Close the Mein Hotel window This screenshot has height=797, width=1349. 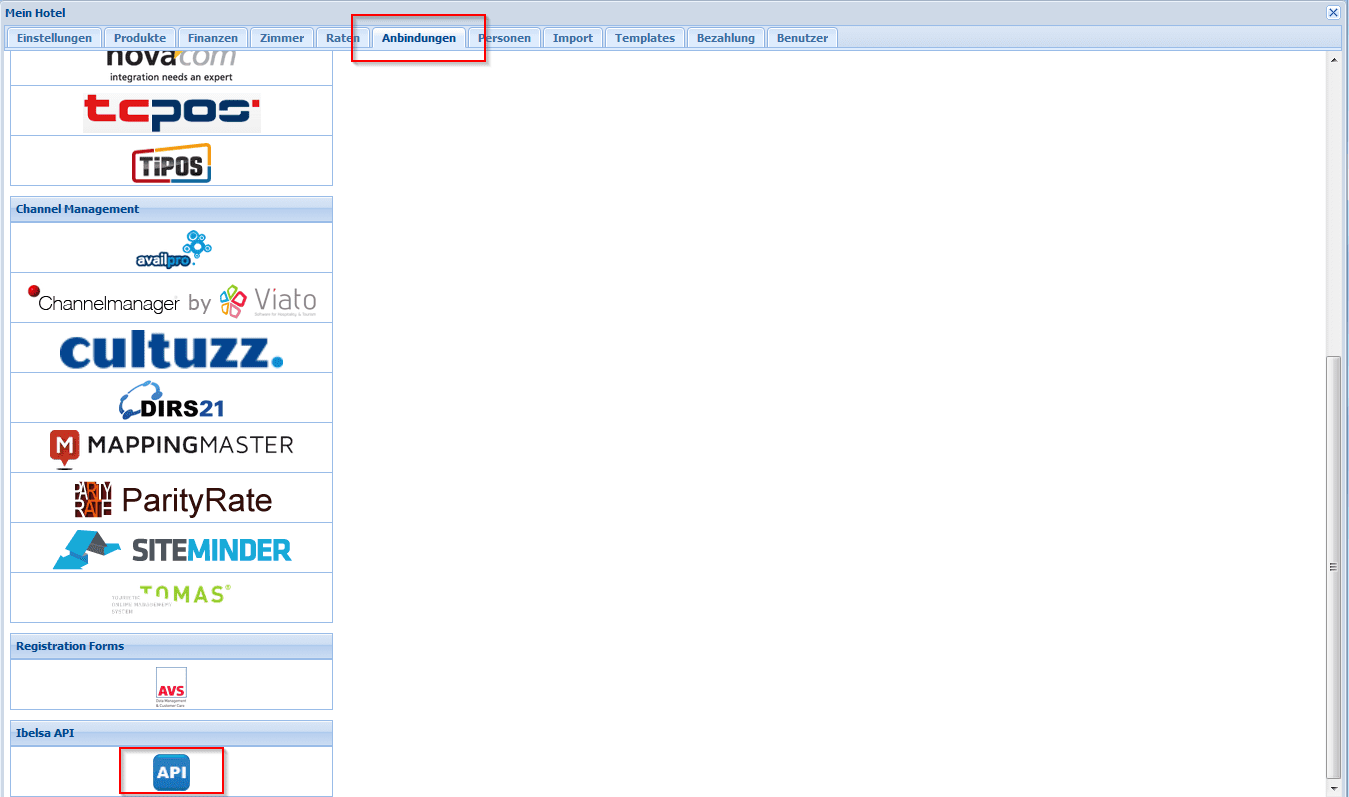pos(1333,13)
